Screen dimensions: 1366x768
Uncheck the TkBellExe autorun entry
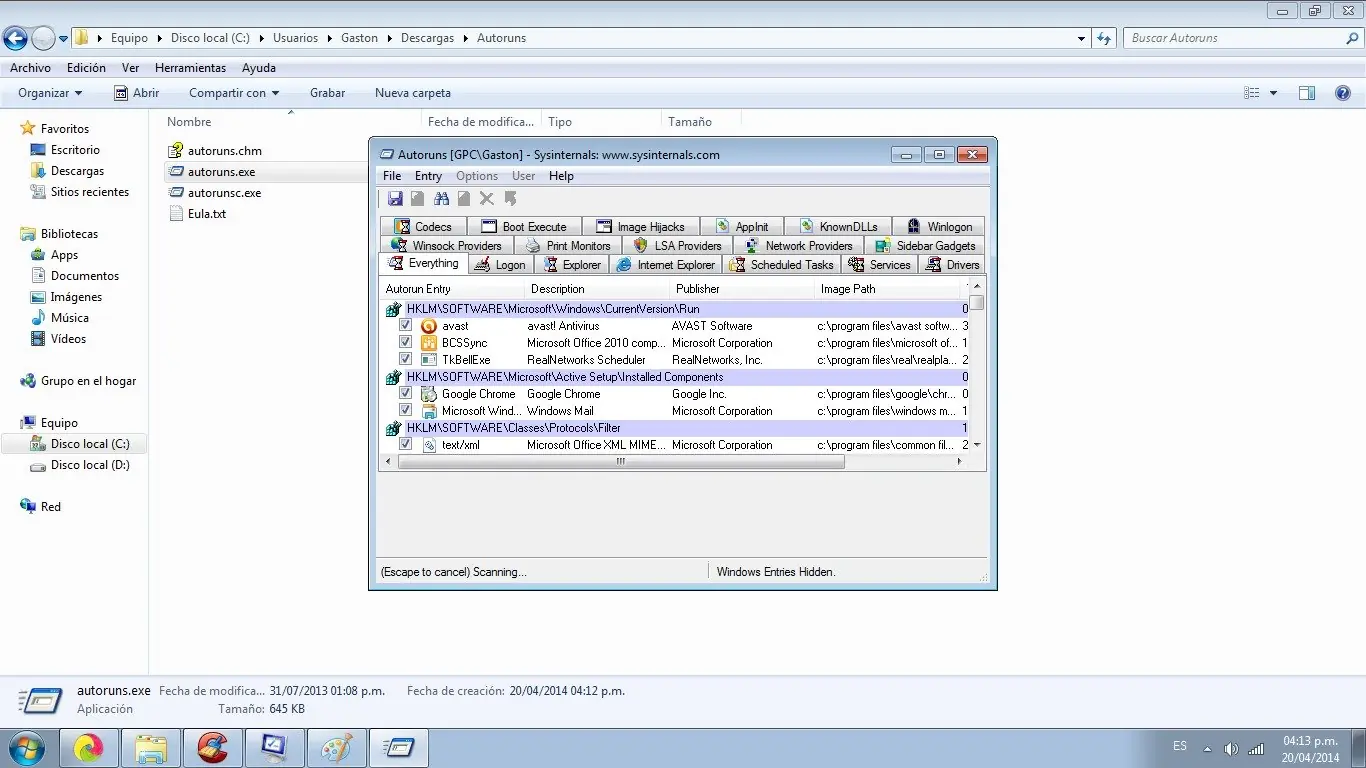click(405, 360)
